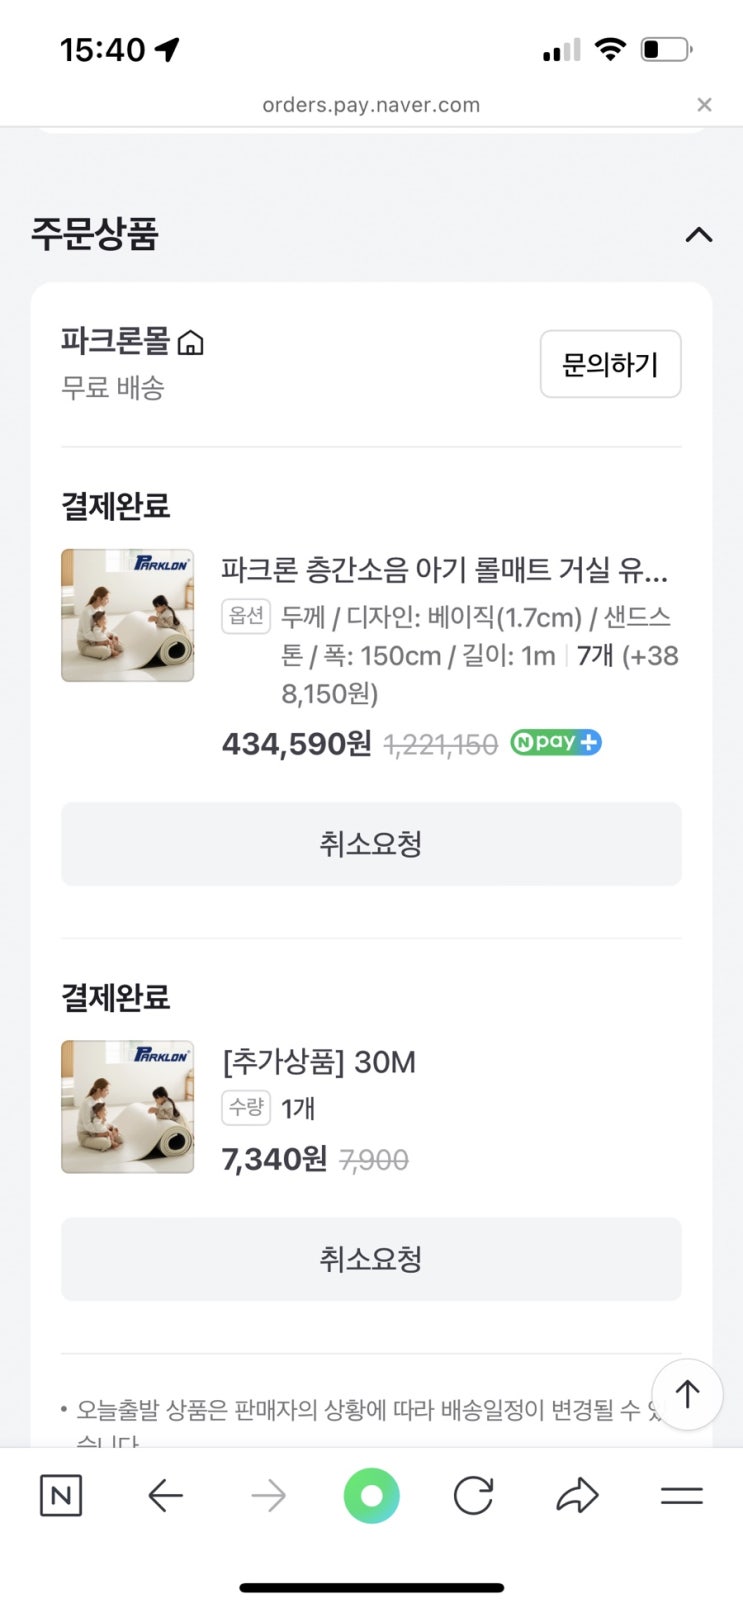The image size is (743, 1608).
Task: Collapse the 주문상품 section chevron
Action: (698, 235)
